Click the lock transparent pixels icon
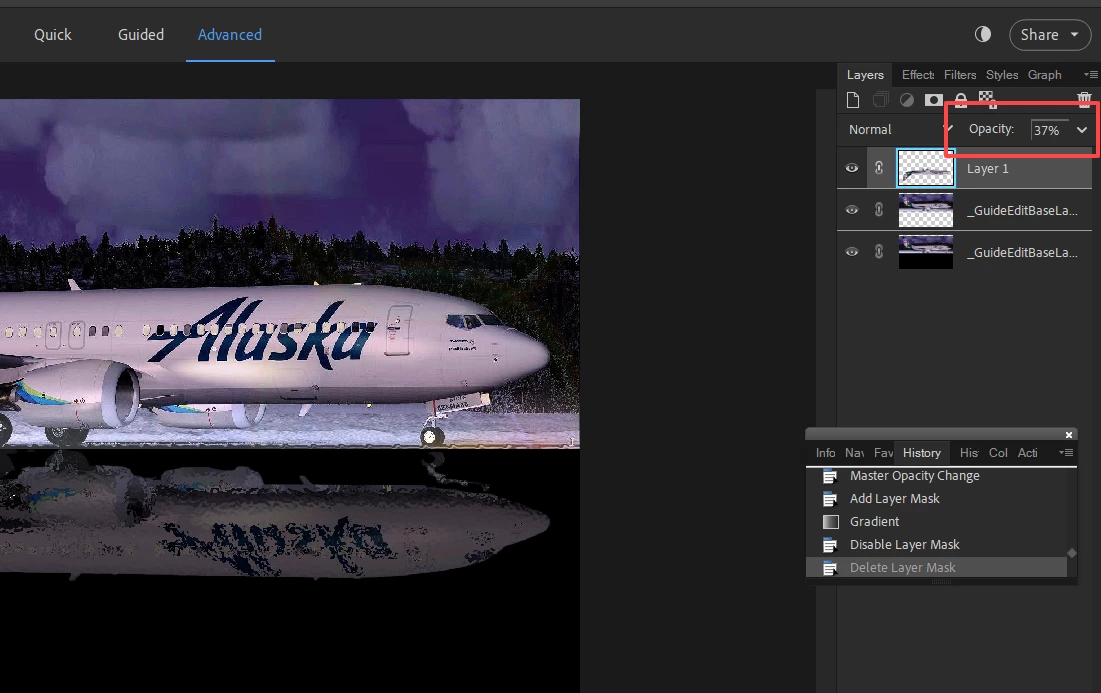Viewport: 1101px width, 693px height. point(987,100)
